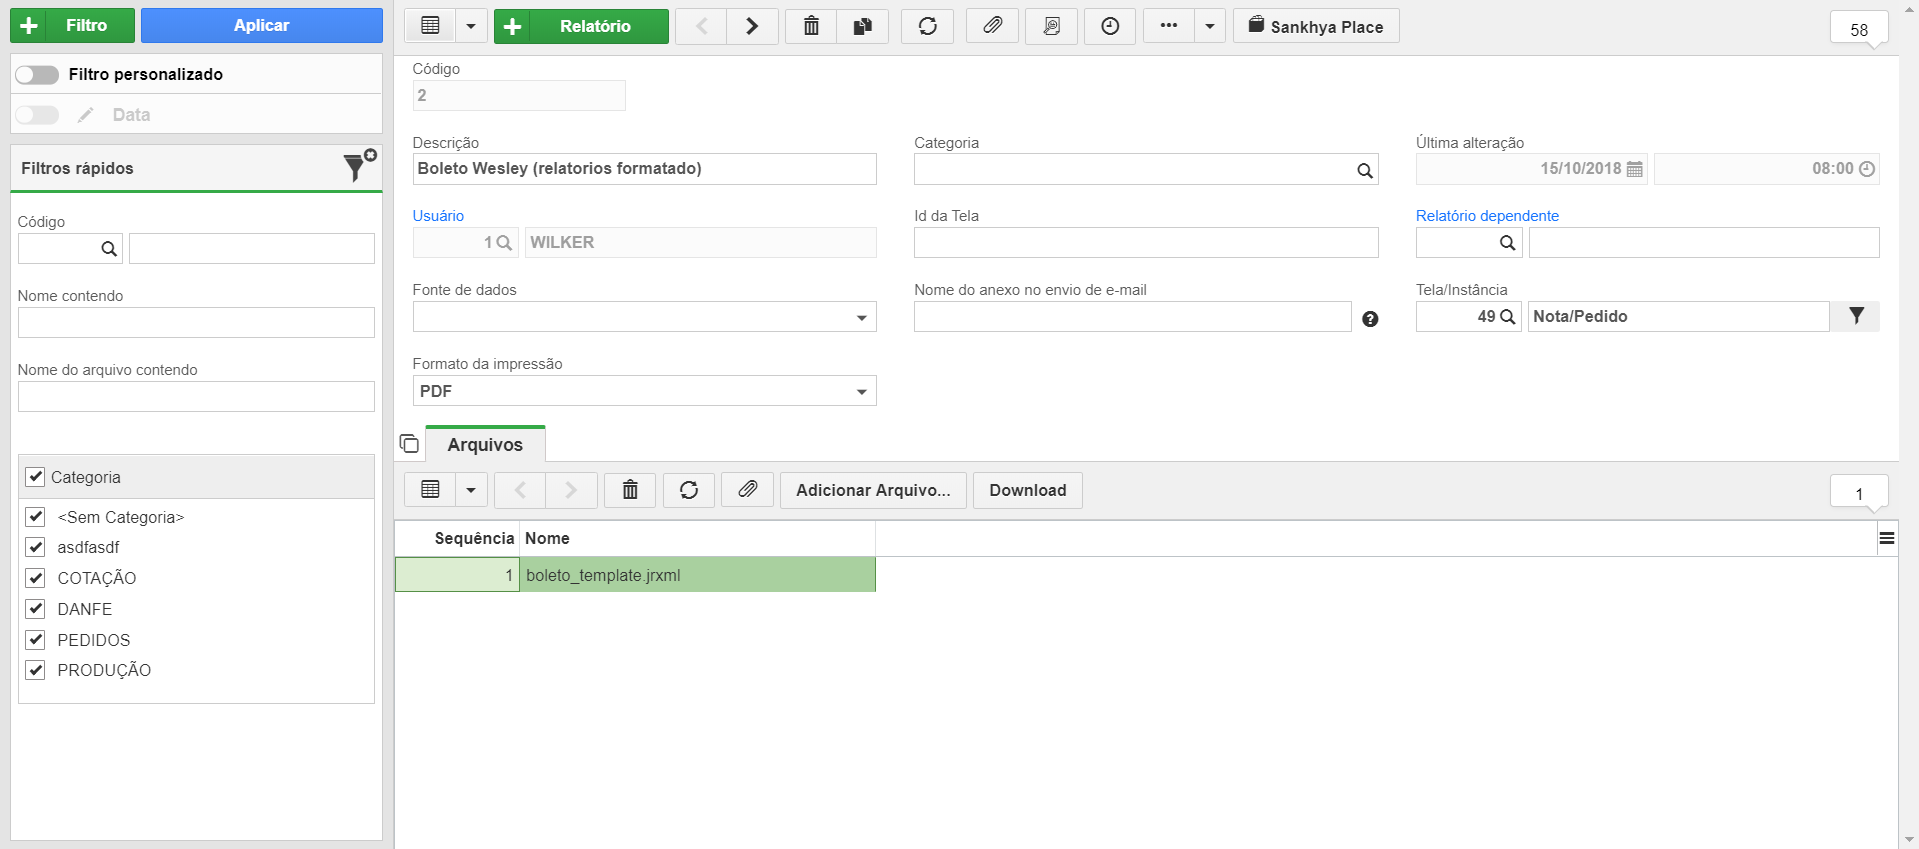1919x849 pixels.
Task: Click the Nome do arquivo contendo input field
Action: pyautogui.click(x=196, y=396)
